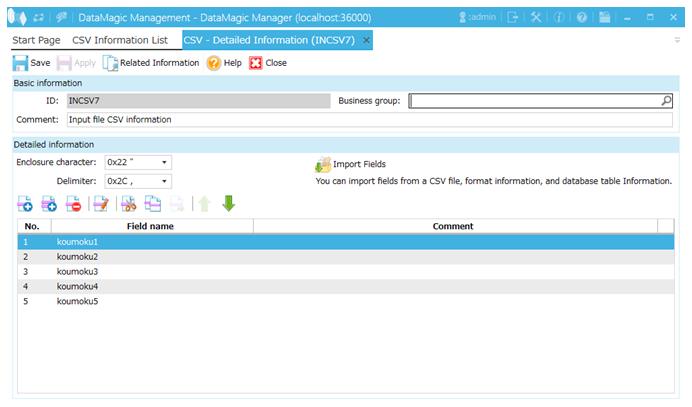Move field down with green arrow
The width and height of the screenshot is (692, 407).
tap(229, 204)
